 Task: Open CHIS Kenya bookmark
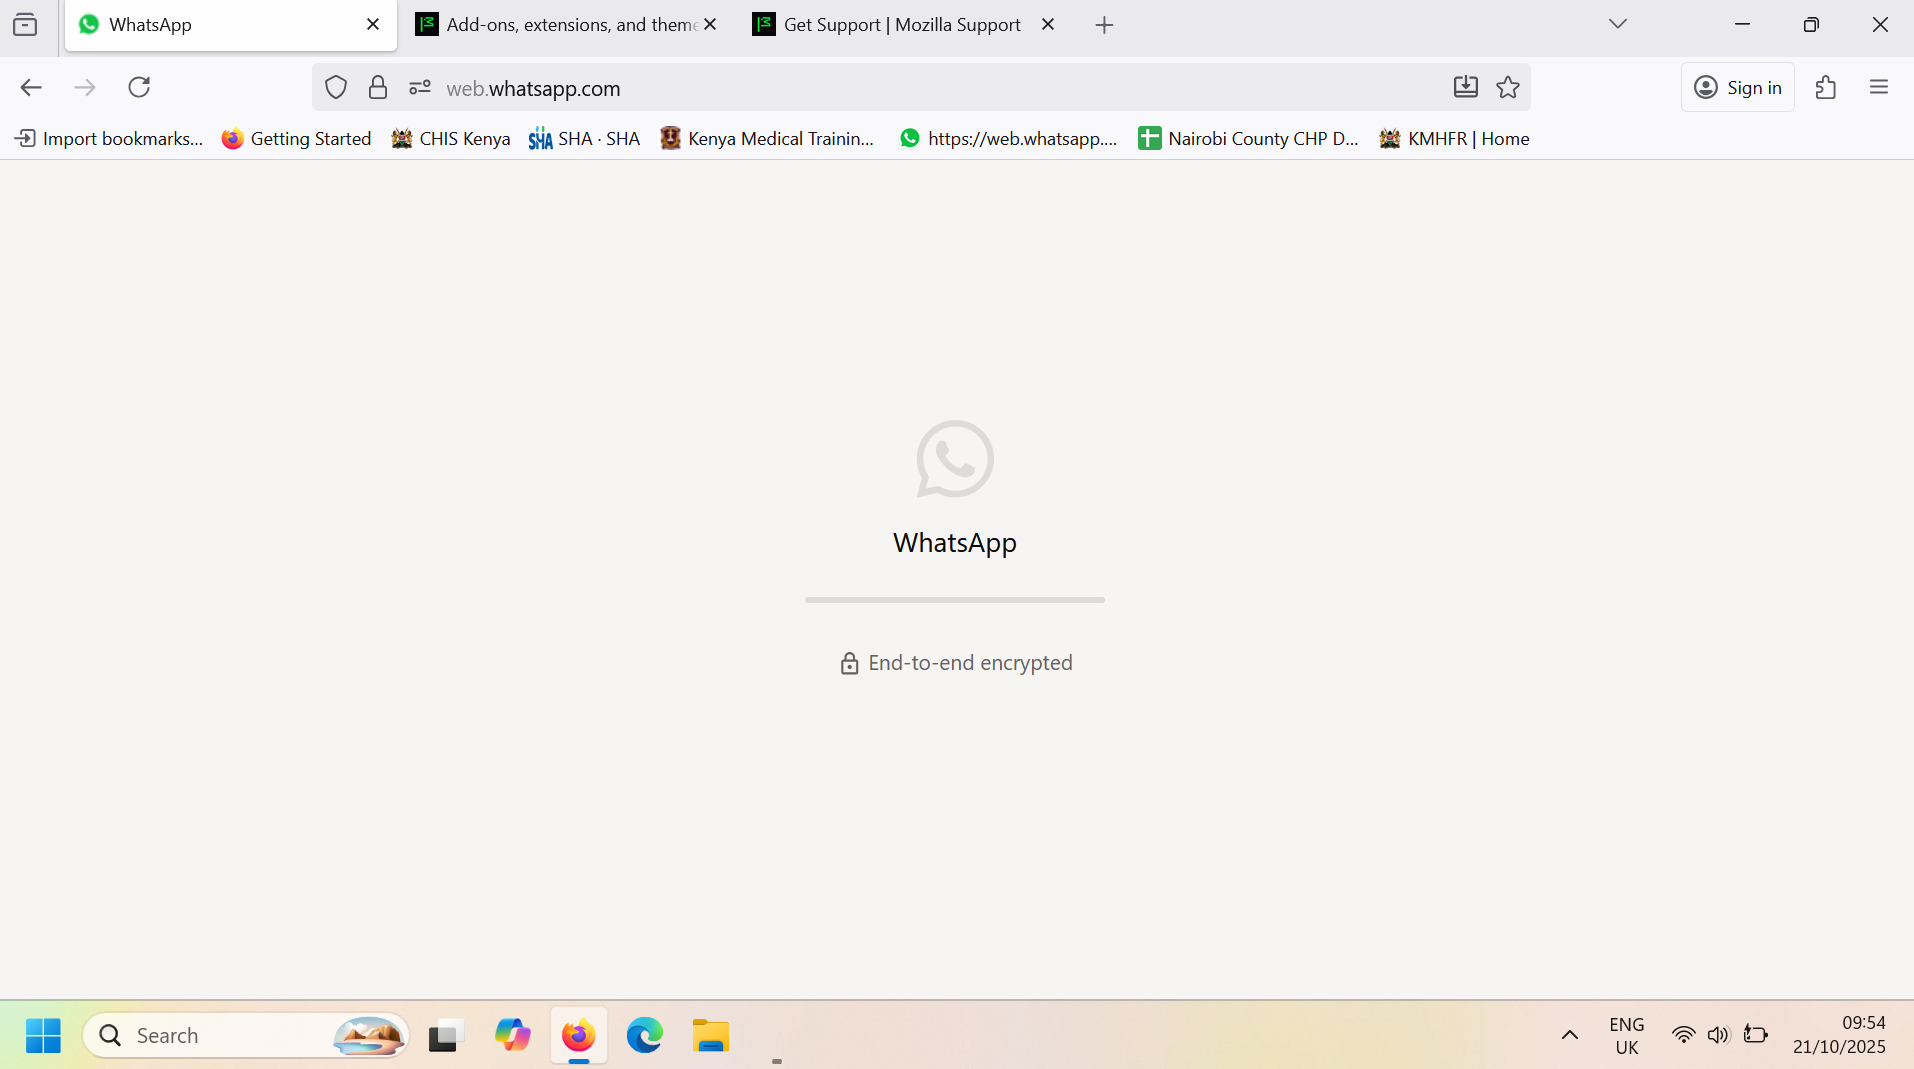click(x=450, y=139)
